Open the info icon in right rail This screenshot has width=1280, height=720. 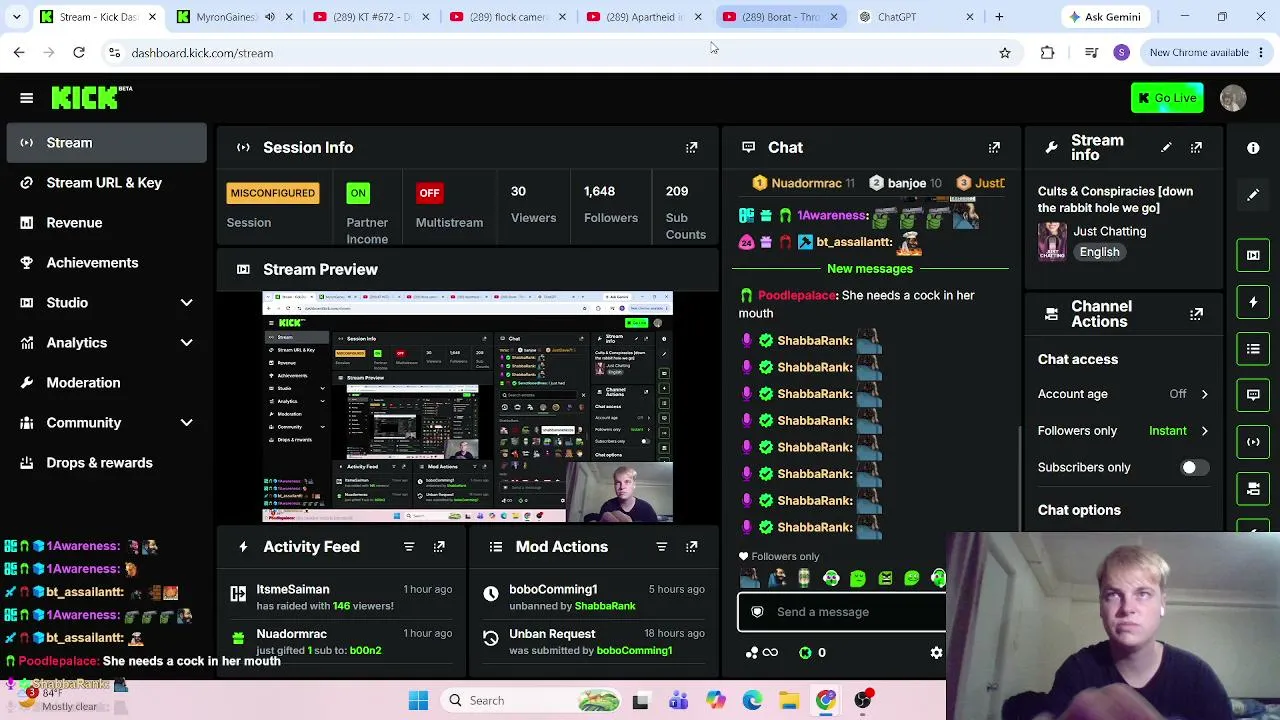pyautogui.click(x=1253, y=148)
